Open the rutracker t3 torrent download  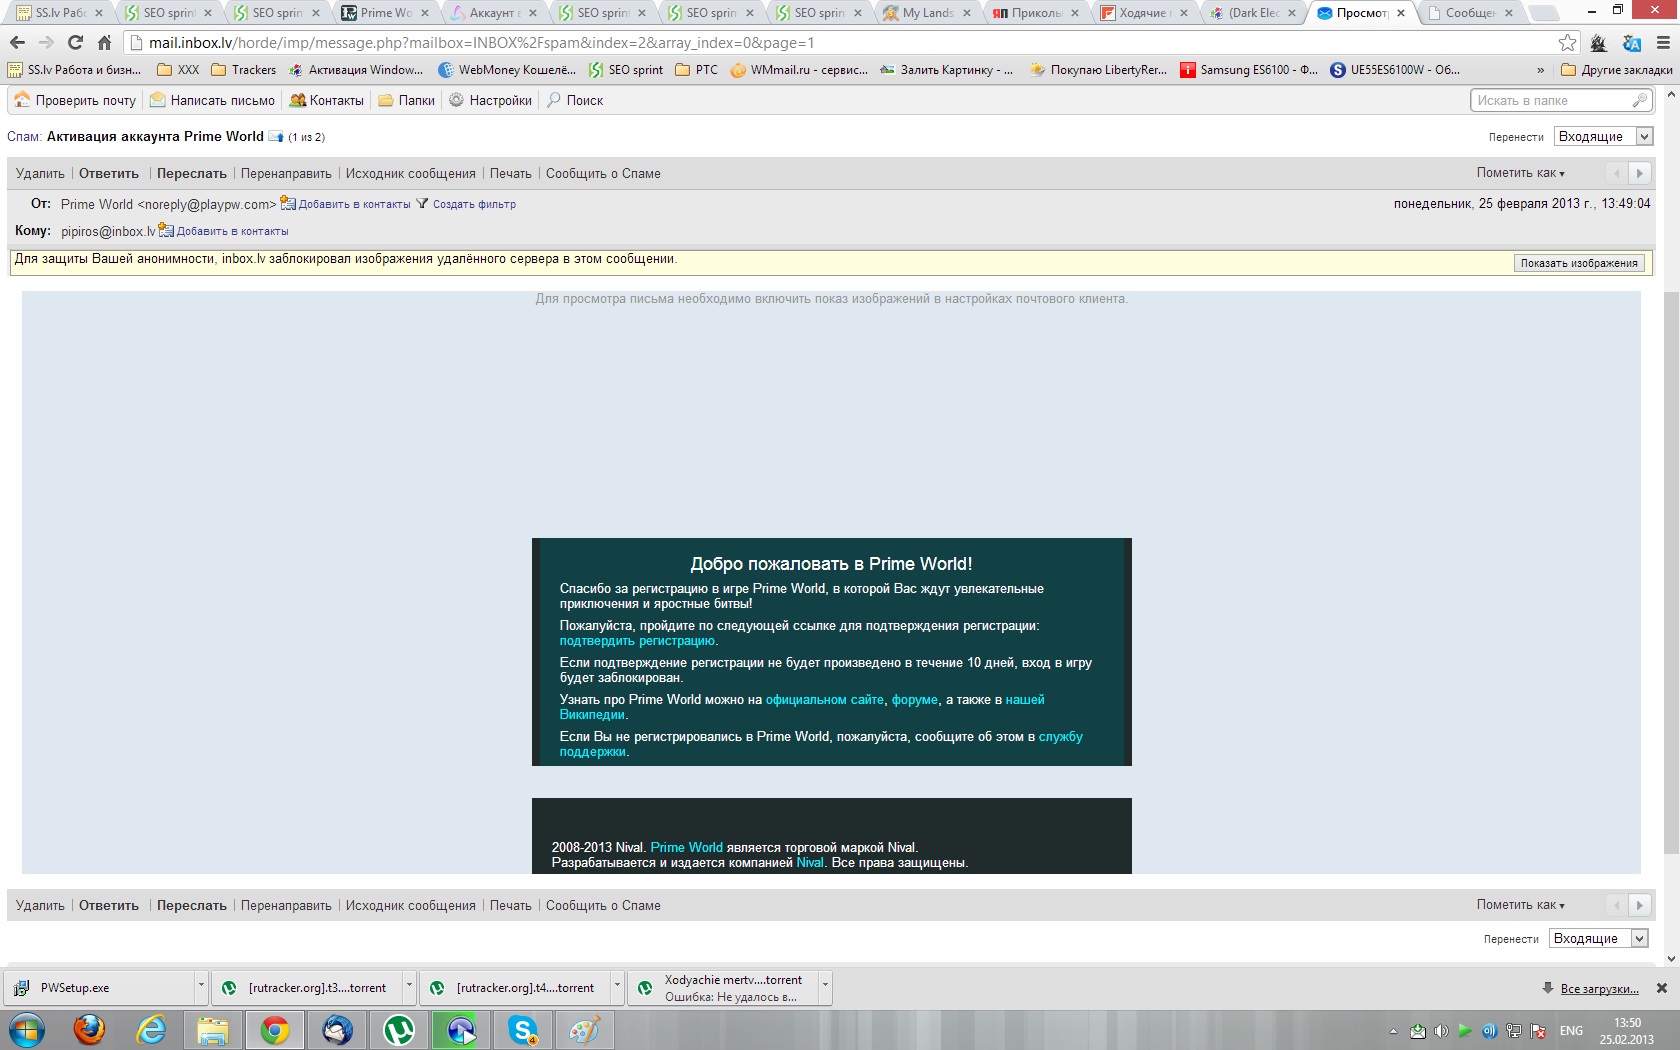[x=307, y=988]
